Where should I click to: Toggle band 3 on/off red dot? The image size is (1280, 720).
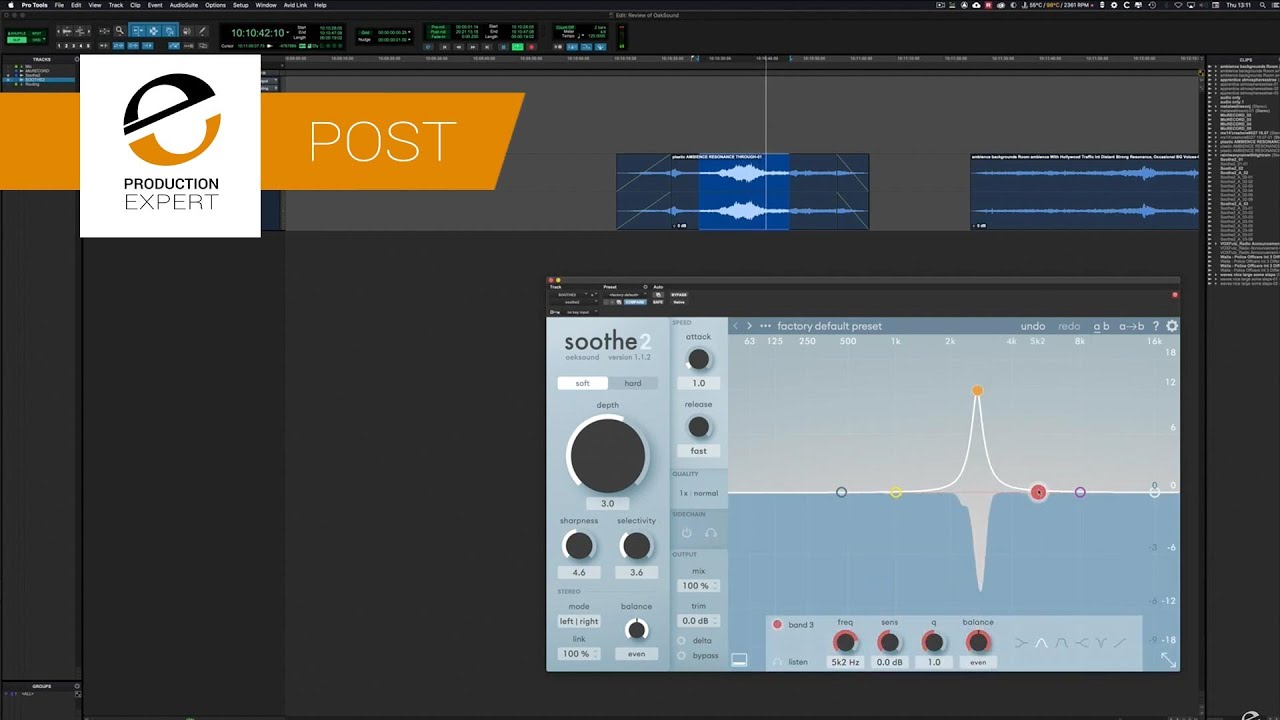(x=777, y=625)
